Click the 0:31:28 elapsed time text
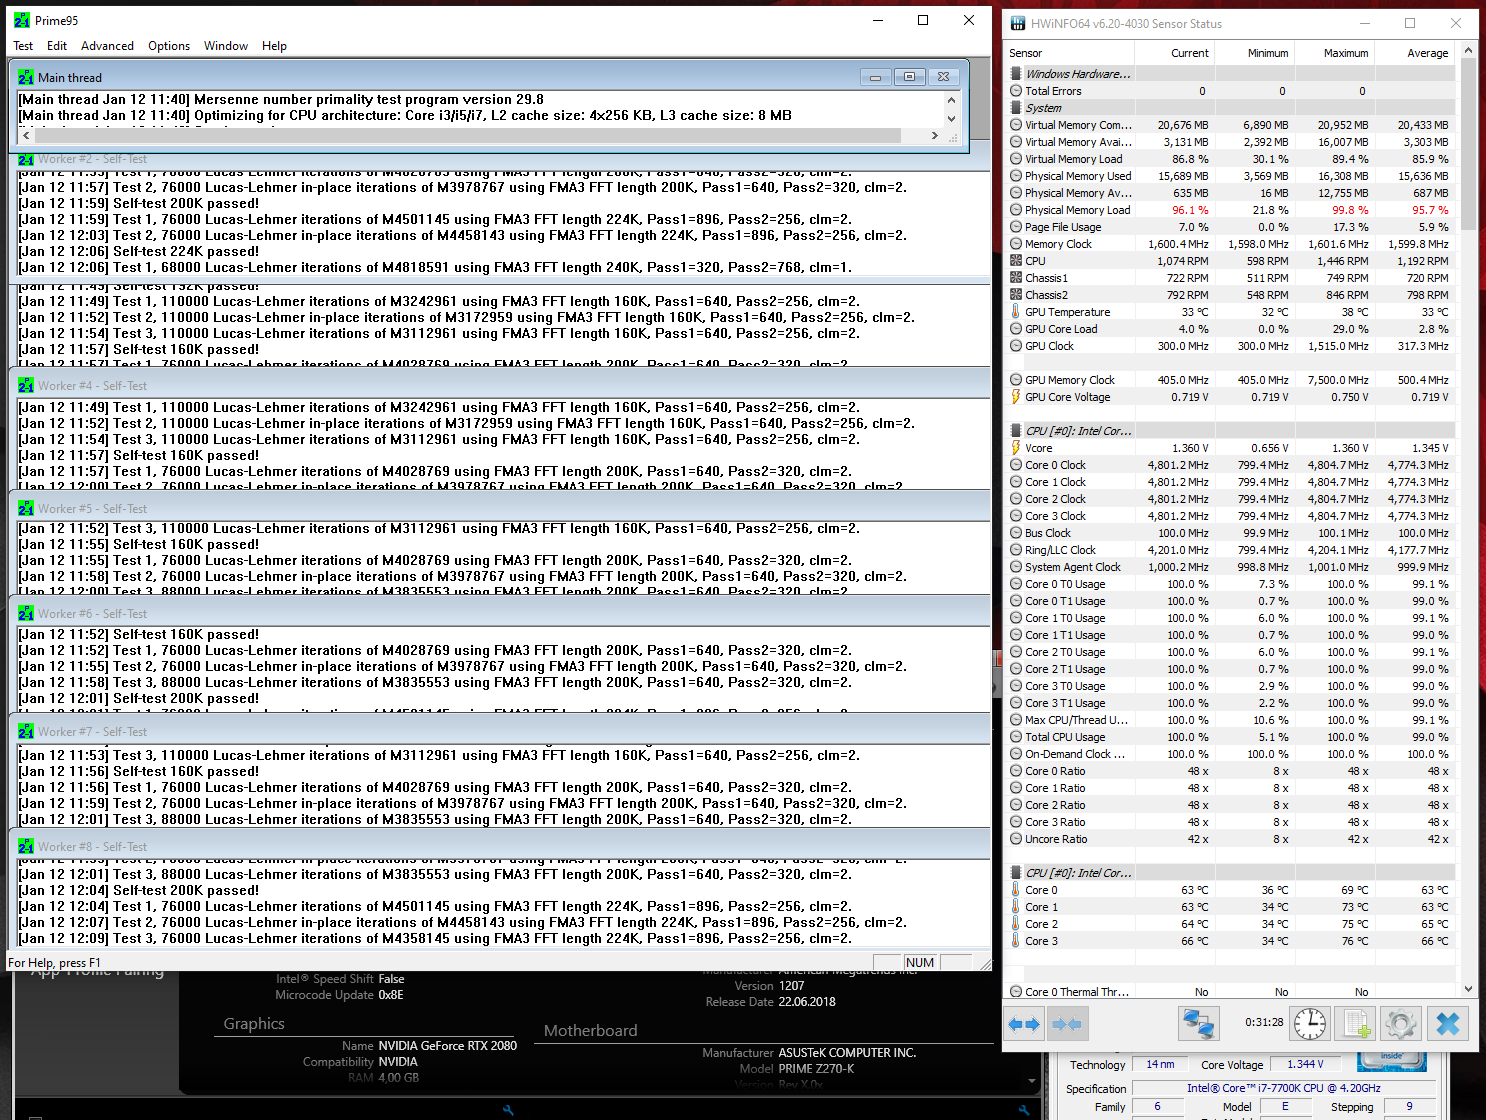The image size is (1486, 1120). tap(1264, 1022)
